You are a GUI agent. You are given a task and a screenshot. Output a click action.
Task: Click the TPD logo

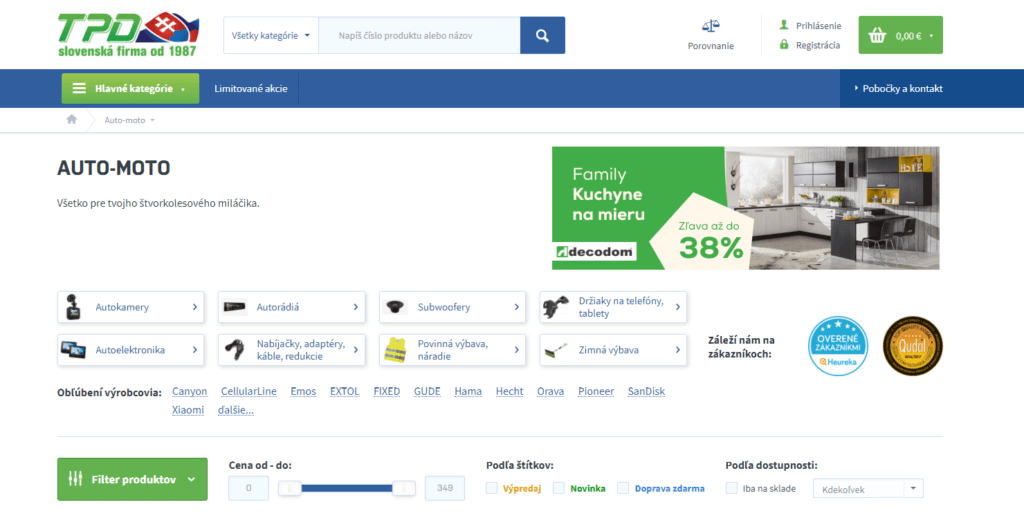click(128, 34)
